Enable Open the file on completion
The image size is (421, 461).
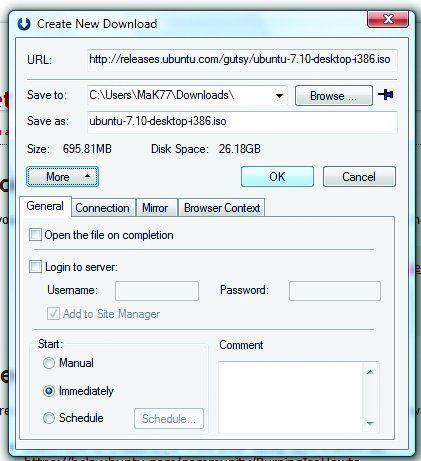click(35, 235)
